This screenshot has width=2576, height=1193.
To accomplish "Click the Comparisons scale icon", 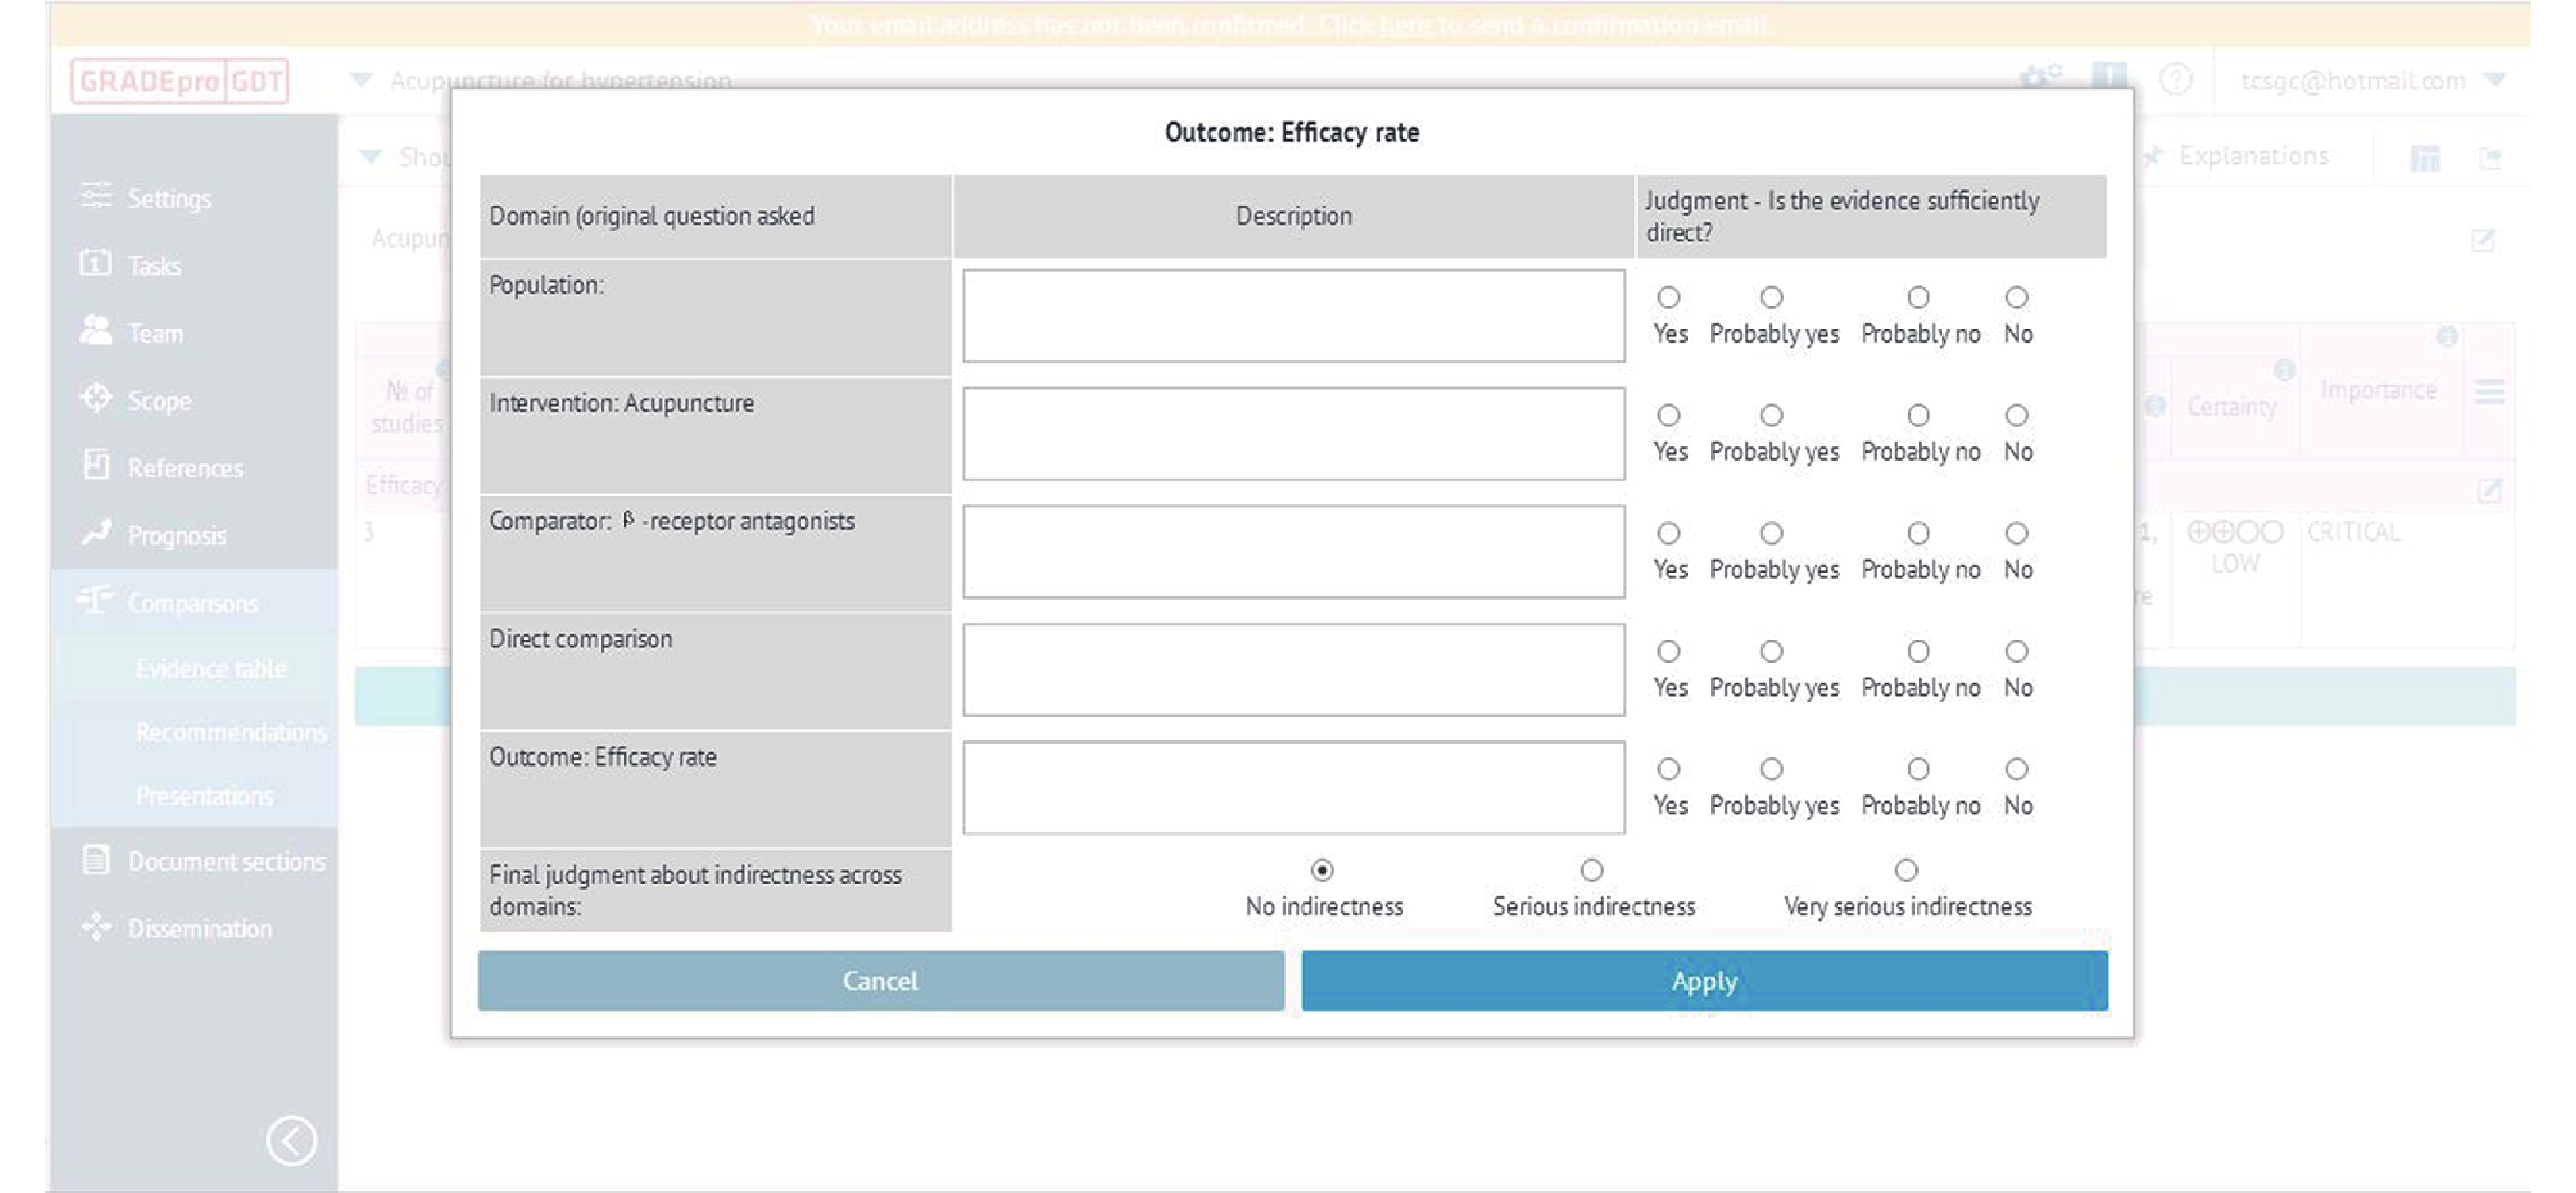I will (x=96, y=600).
